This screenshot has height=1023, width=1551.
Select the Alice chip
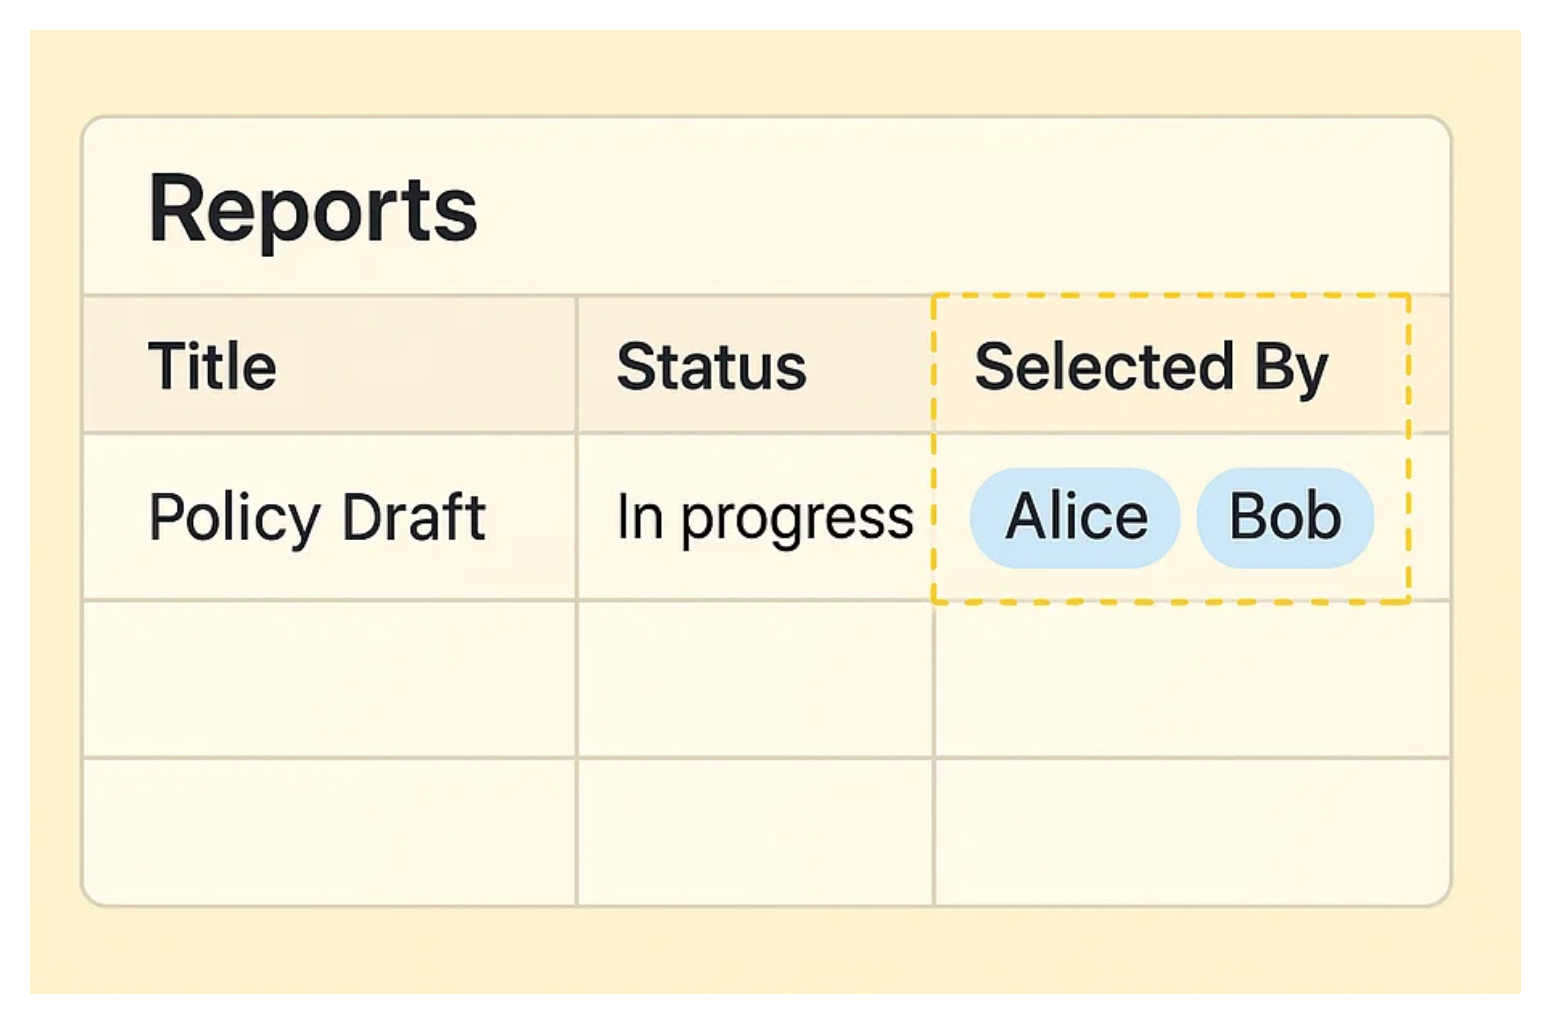tap(1075, 517)
